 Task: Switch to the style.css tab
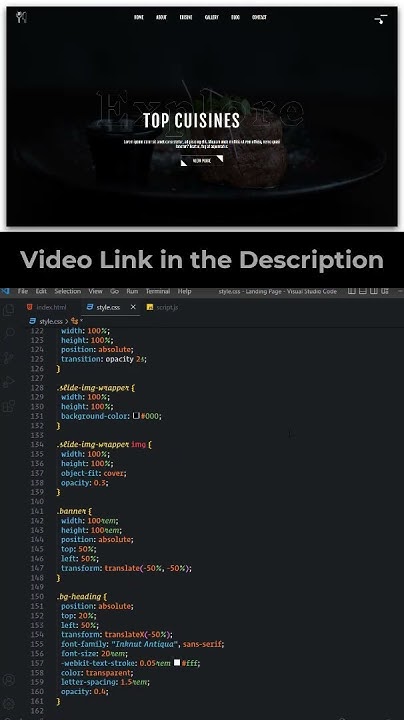click(111, 307)
